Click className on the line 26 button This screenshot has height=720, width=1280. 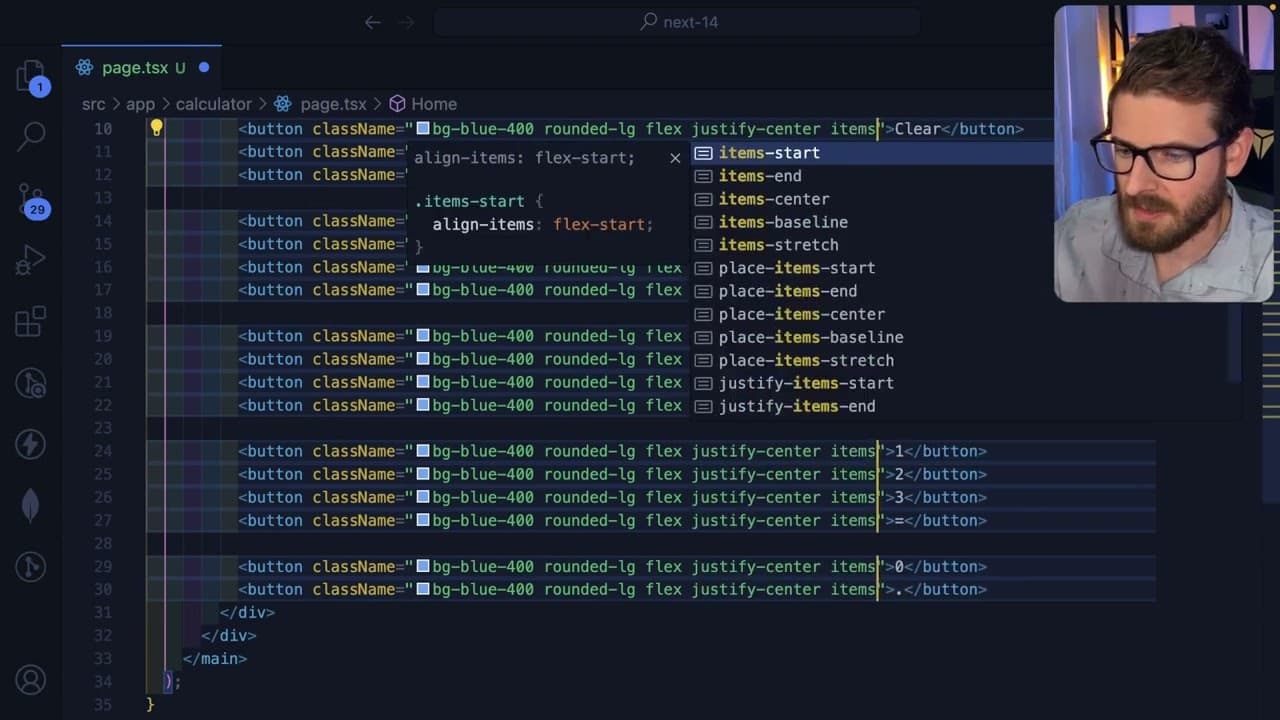tap(354, 497)
